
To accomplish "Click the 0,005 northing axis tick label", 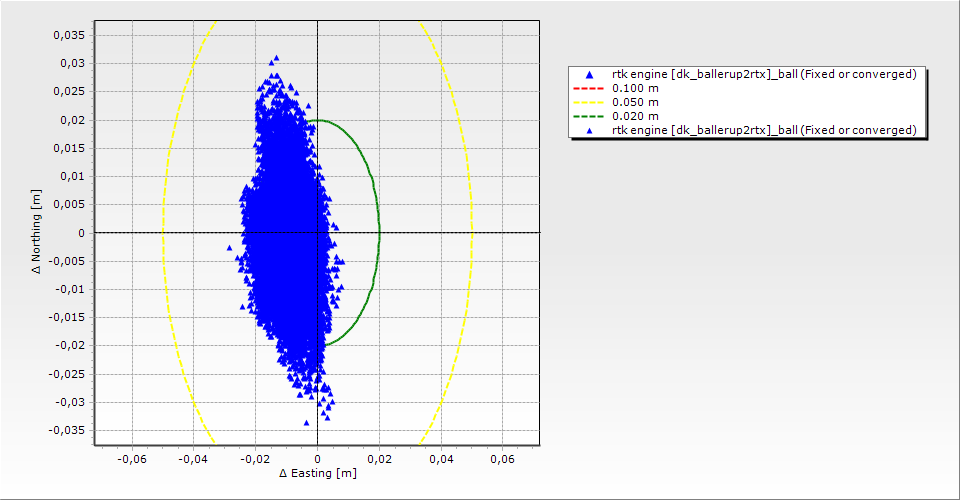I will tap(69, 204).
